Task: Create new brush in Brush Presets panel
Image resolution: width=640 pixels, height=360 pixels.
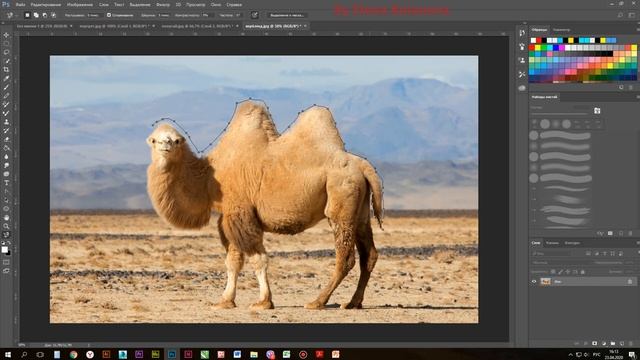Action: tap(621, 233)
